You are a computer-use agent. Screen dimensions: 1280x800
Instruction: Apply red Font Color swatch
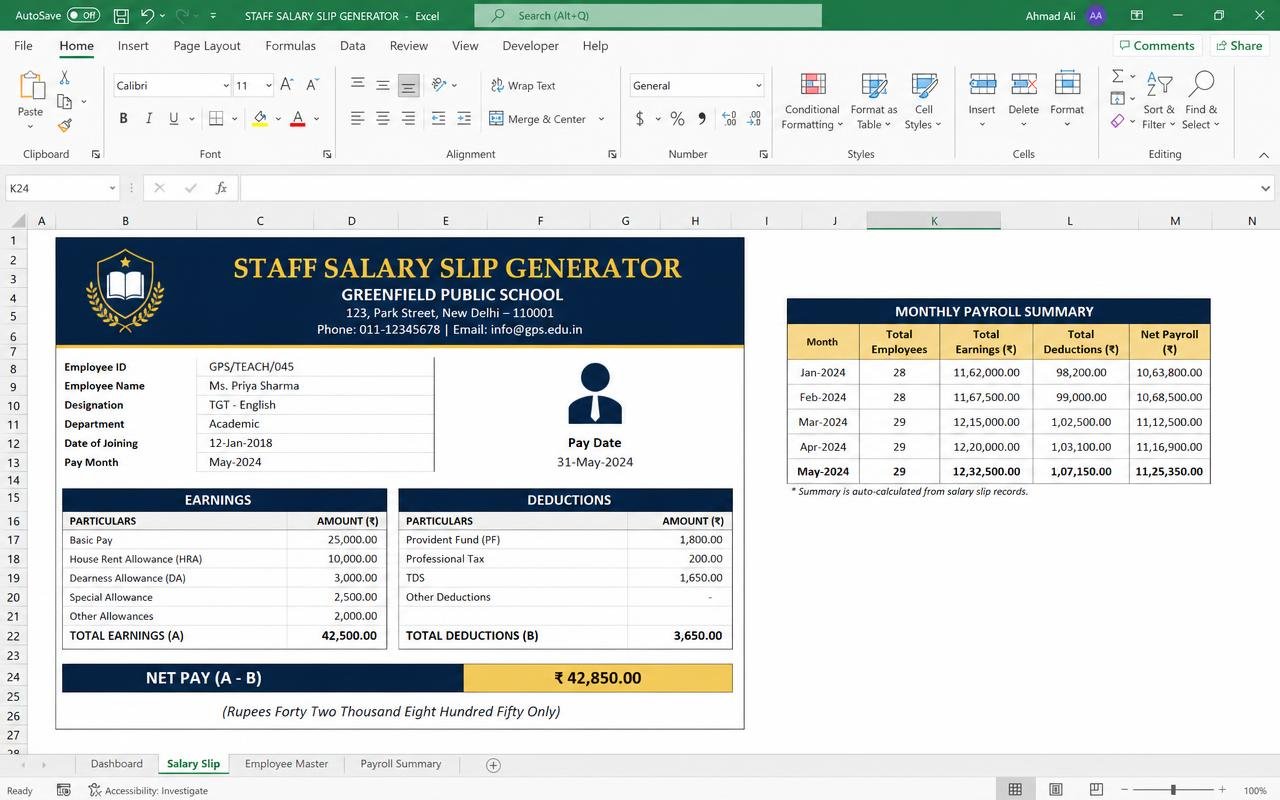click(x=297, y=118)
